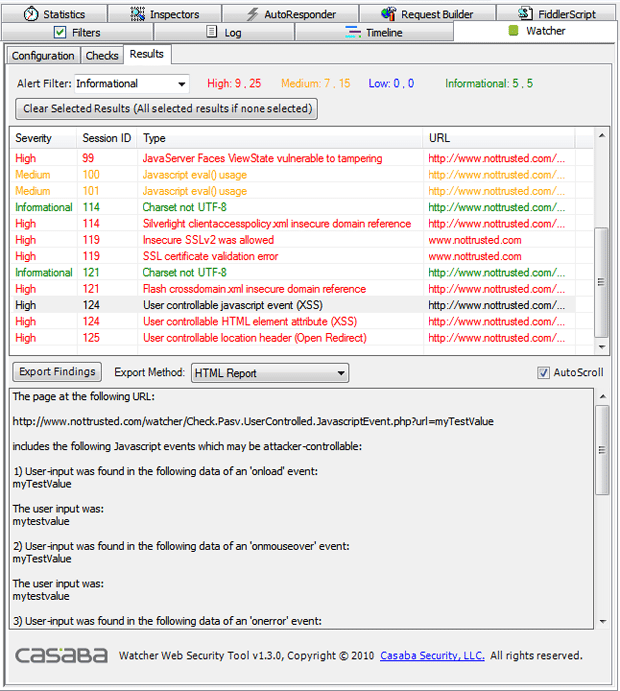This screenshot has width=620, height=691.
Task: Click the green Watcher tab icon
Action: [513, 31]
